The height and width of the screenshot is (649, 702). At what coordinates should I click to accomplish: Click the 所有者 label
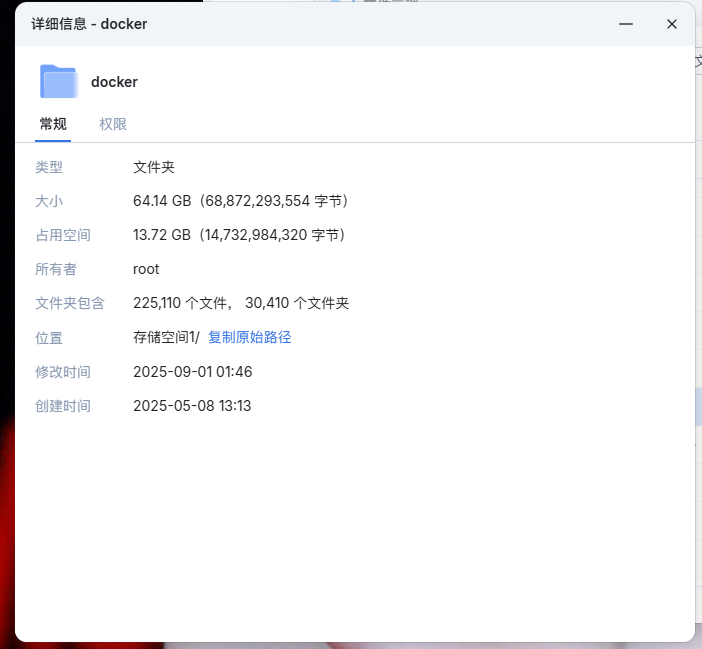click(x=56, y=269)
